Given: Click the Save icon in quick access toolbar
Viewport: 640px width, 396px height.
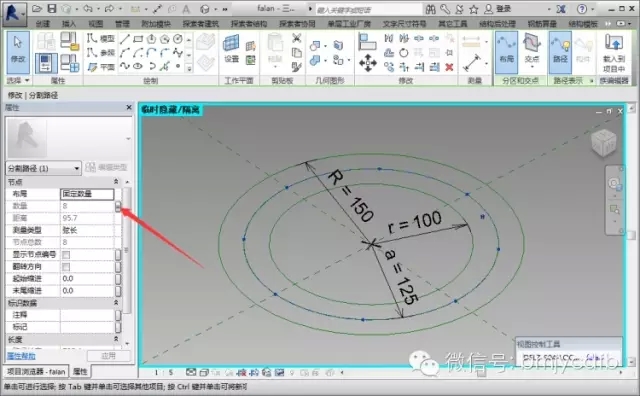Looking at the screenshot, I should click(52, 9).
